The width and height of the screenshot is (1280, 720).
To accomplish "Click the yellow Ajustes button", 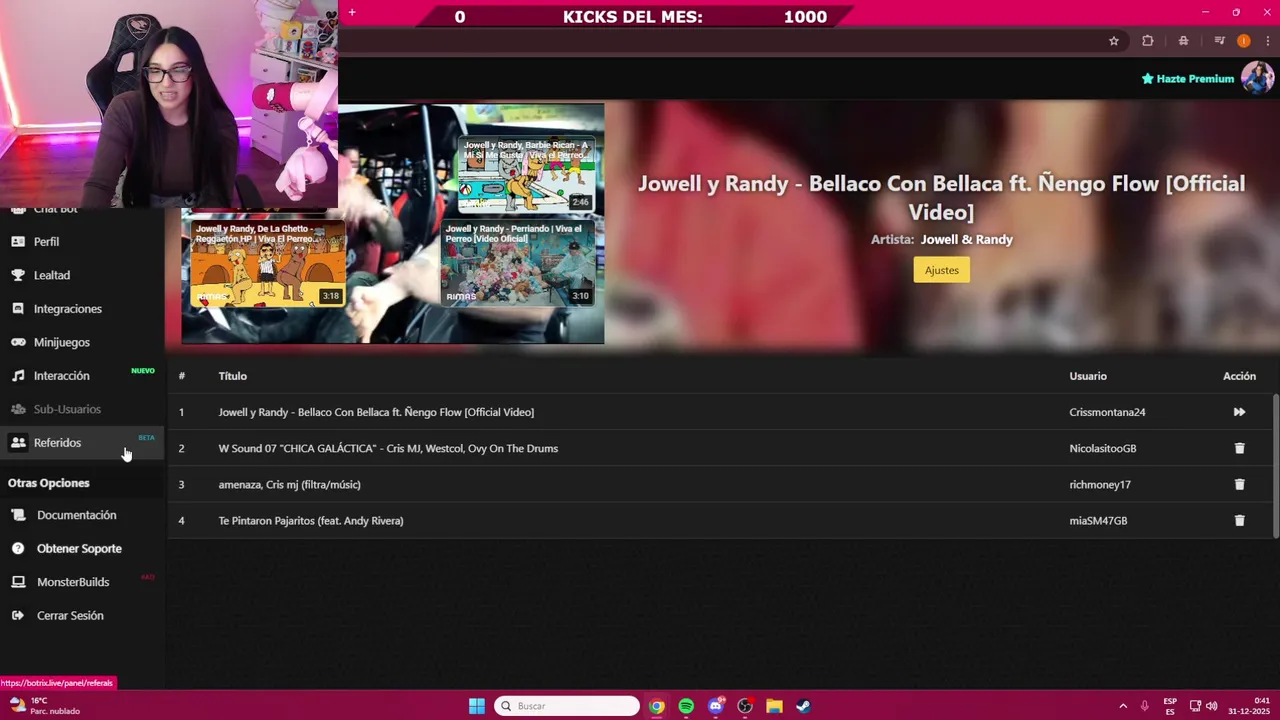I will tap(941, 270).
